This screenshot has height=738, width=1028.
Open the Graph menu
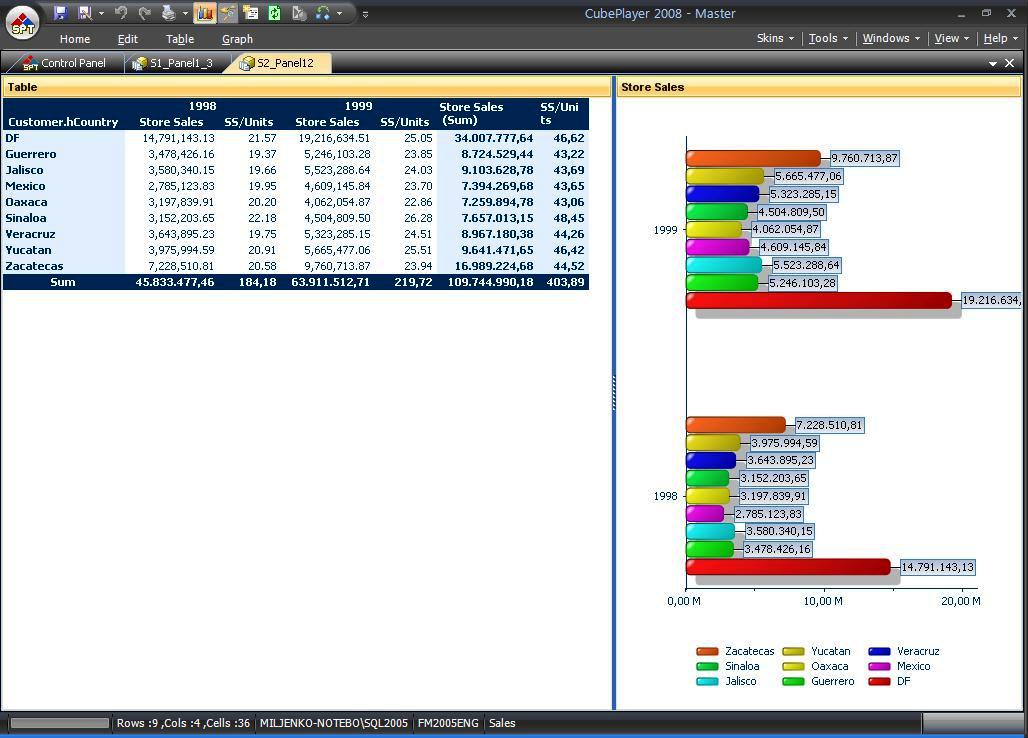[x=237, y=39]
